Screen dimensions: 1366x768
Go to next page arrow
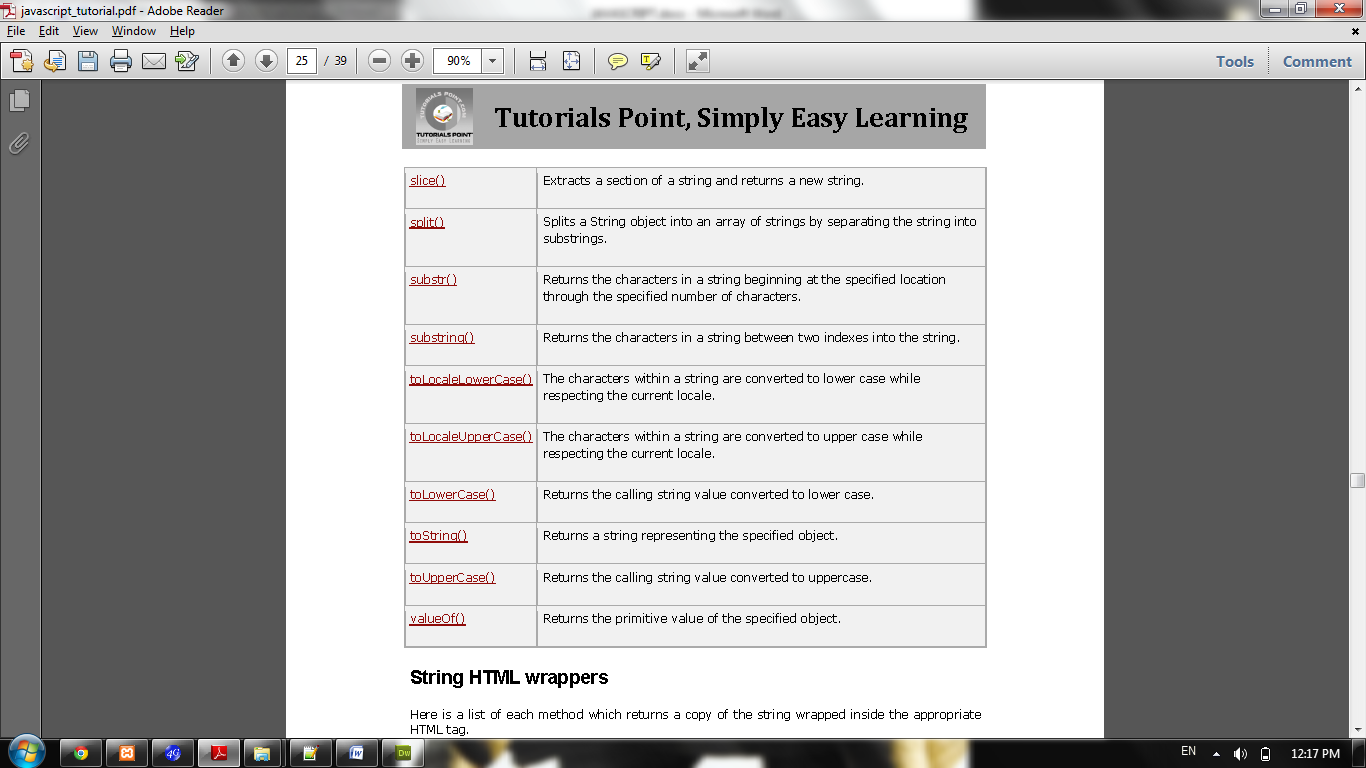pos(266,61)
